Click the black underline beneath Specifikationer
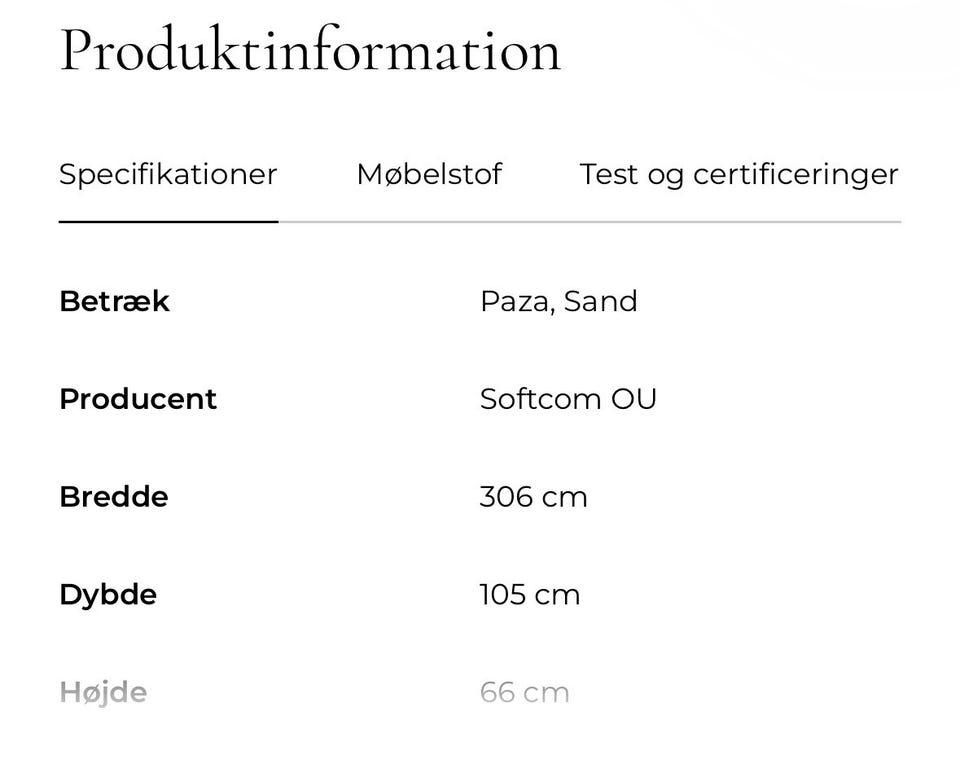Image resolution: width=960 pixels, height=782 pixels. coord(168,221)
